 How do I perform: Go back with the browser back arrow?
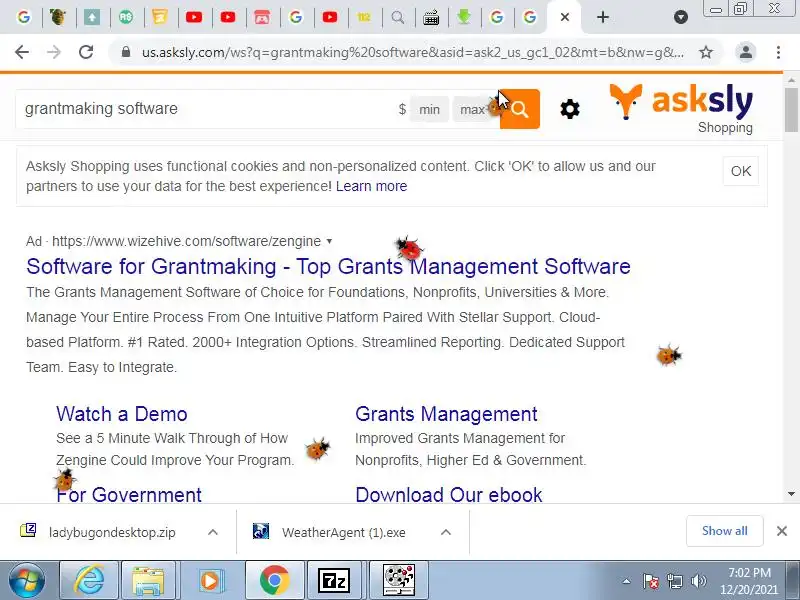click(22, 52)
